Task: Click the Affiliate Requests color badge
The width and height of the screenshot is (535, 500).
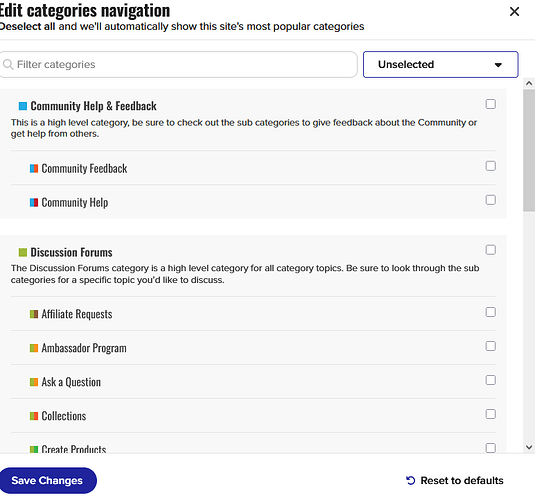Action: click(34, 314)
